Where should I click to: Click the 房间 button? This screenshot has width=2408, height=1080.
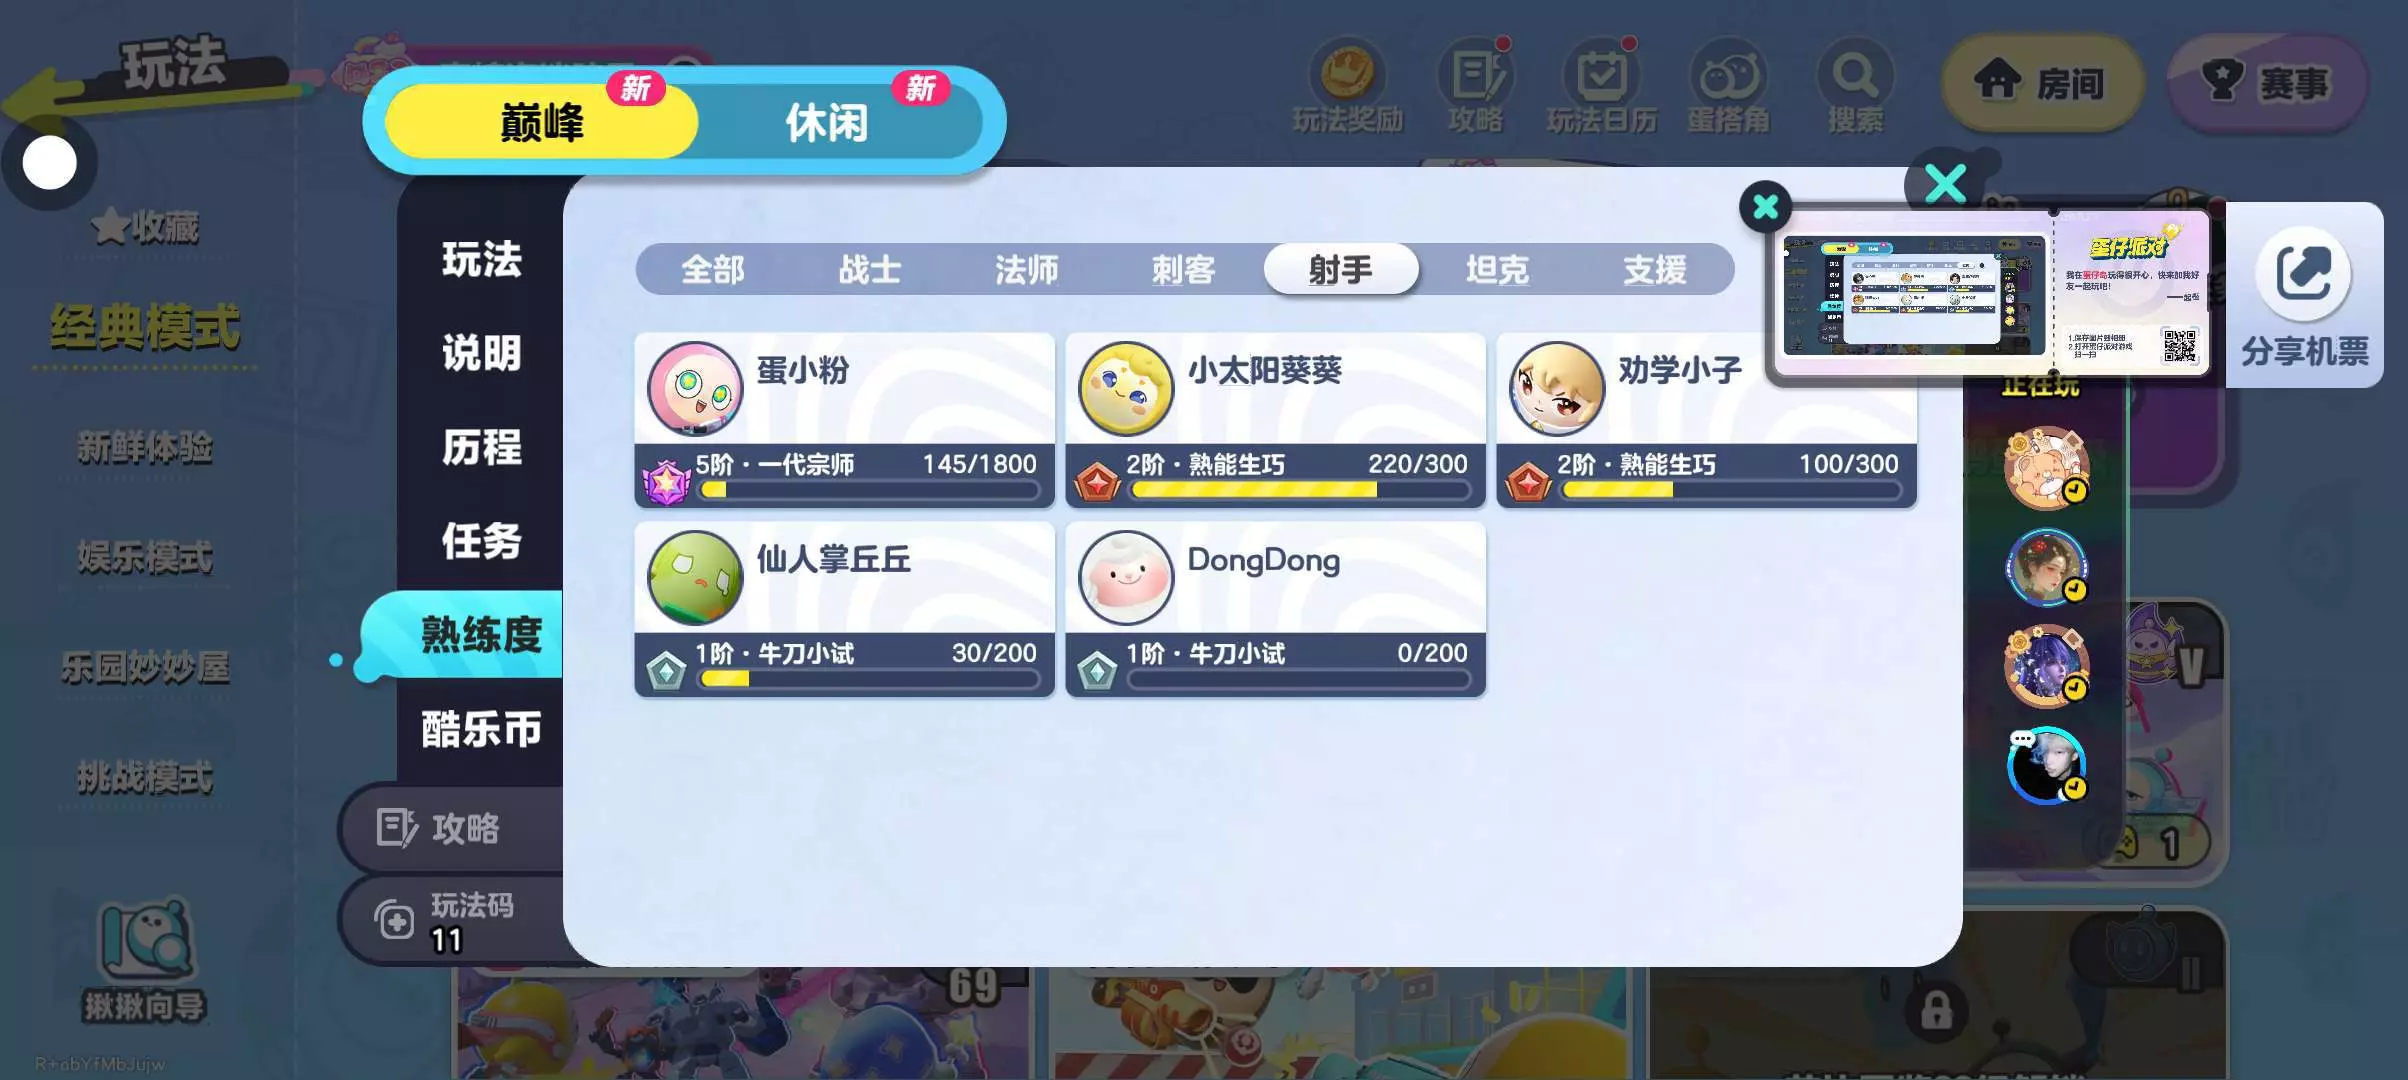2042,82
